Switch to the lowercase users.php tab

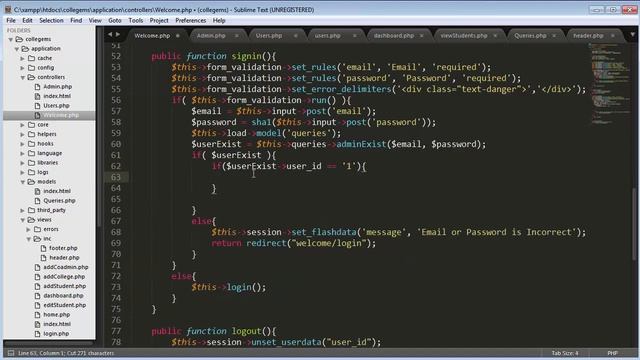(x=327, y=36)
